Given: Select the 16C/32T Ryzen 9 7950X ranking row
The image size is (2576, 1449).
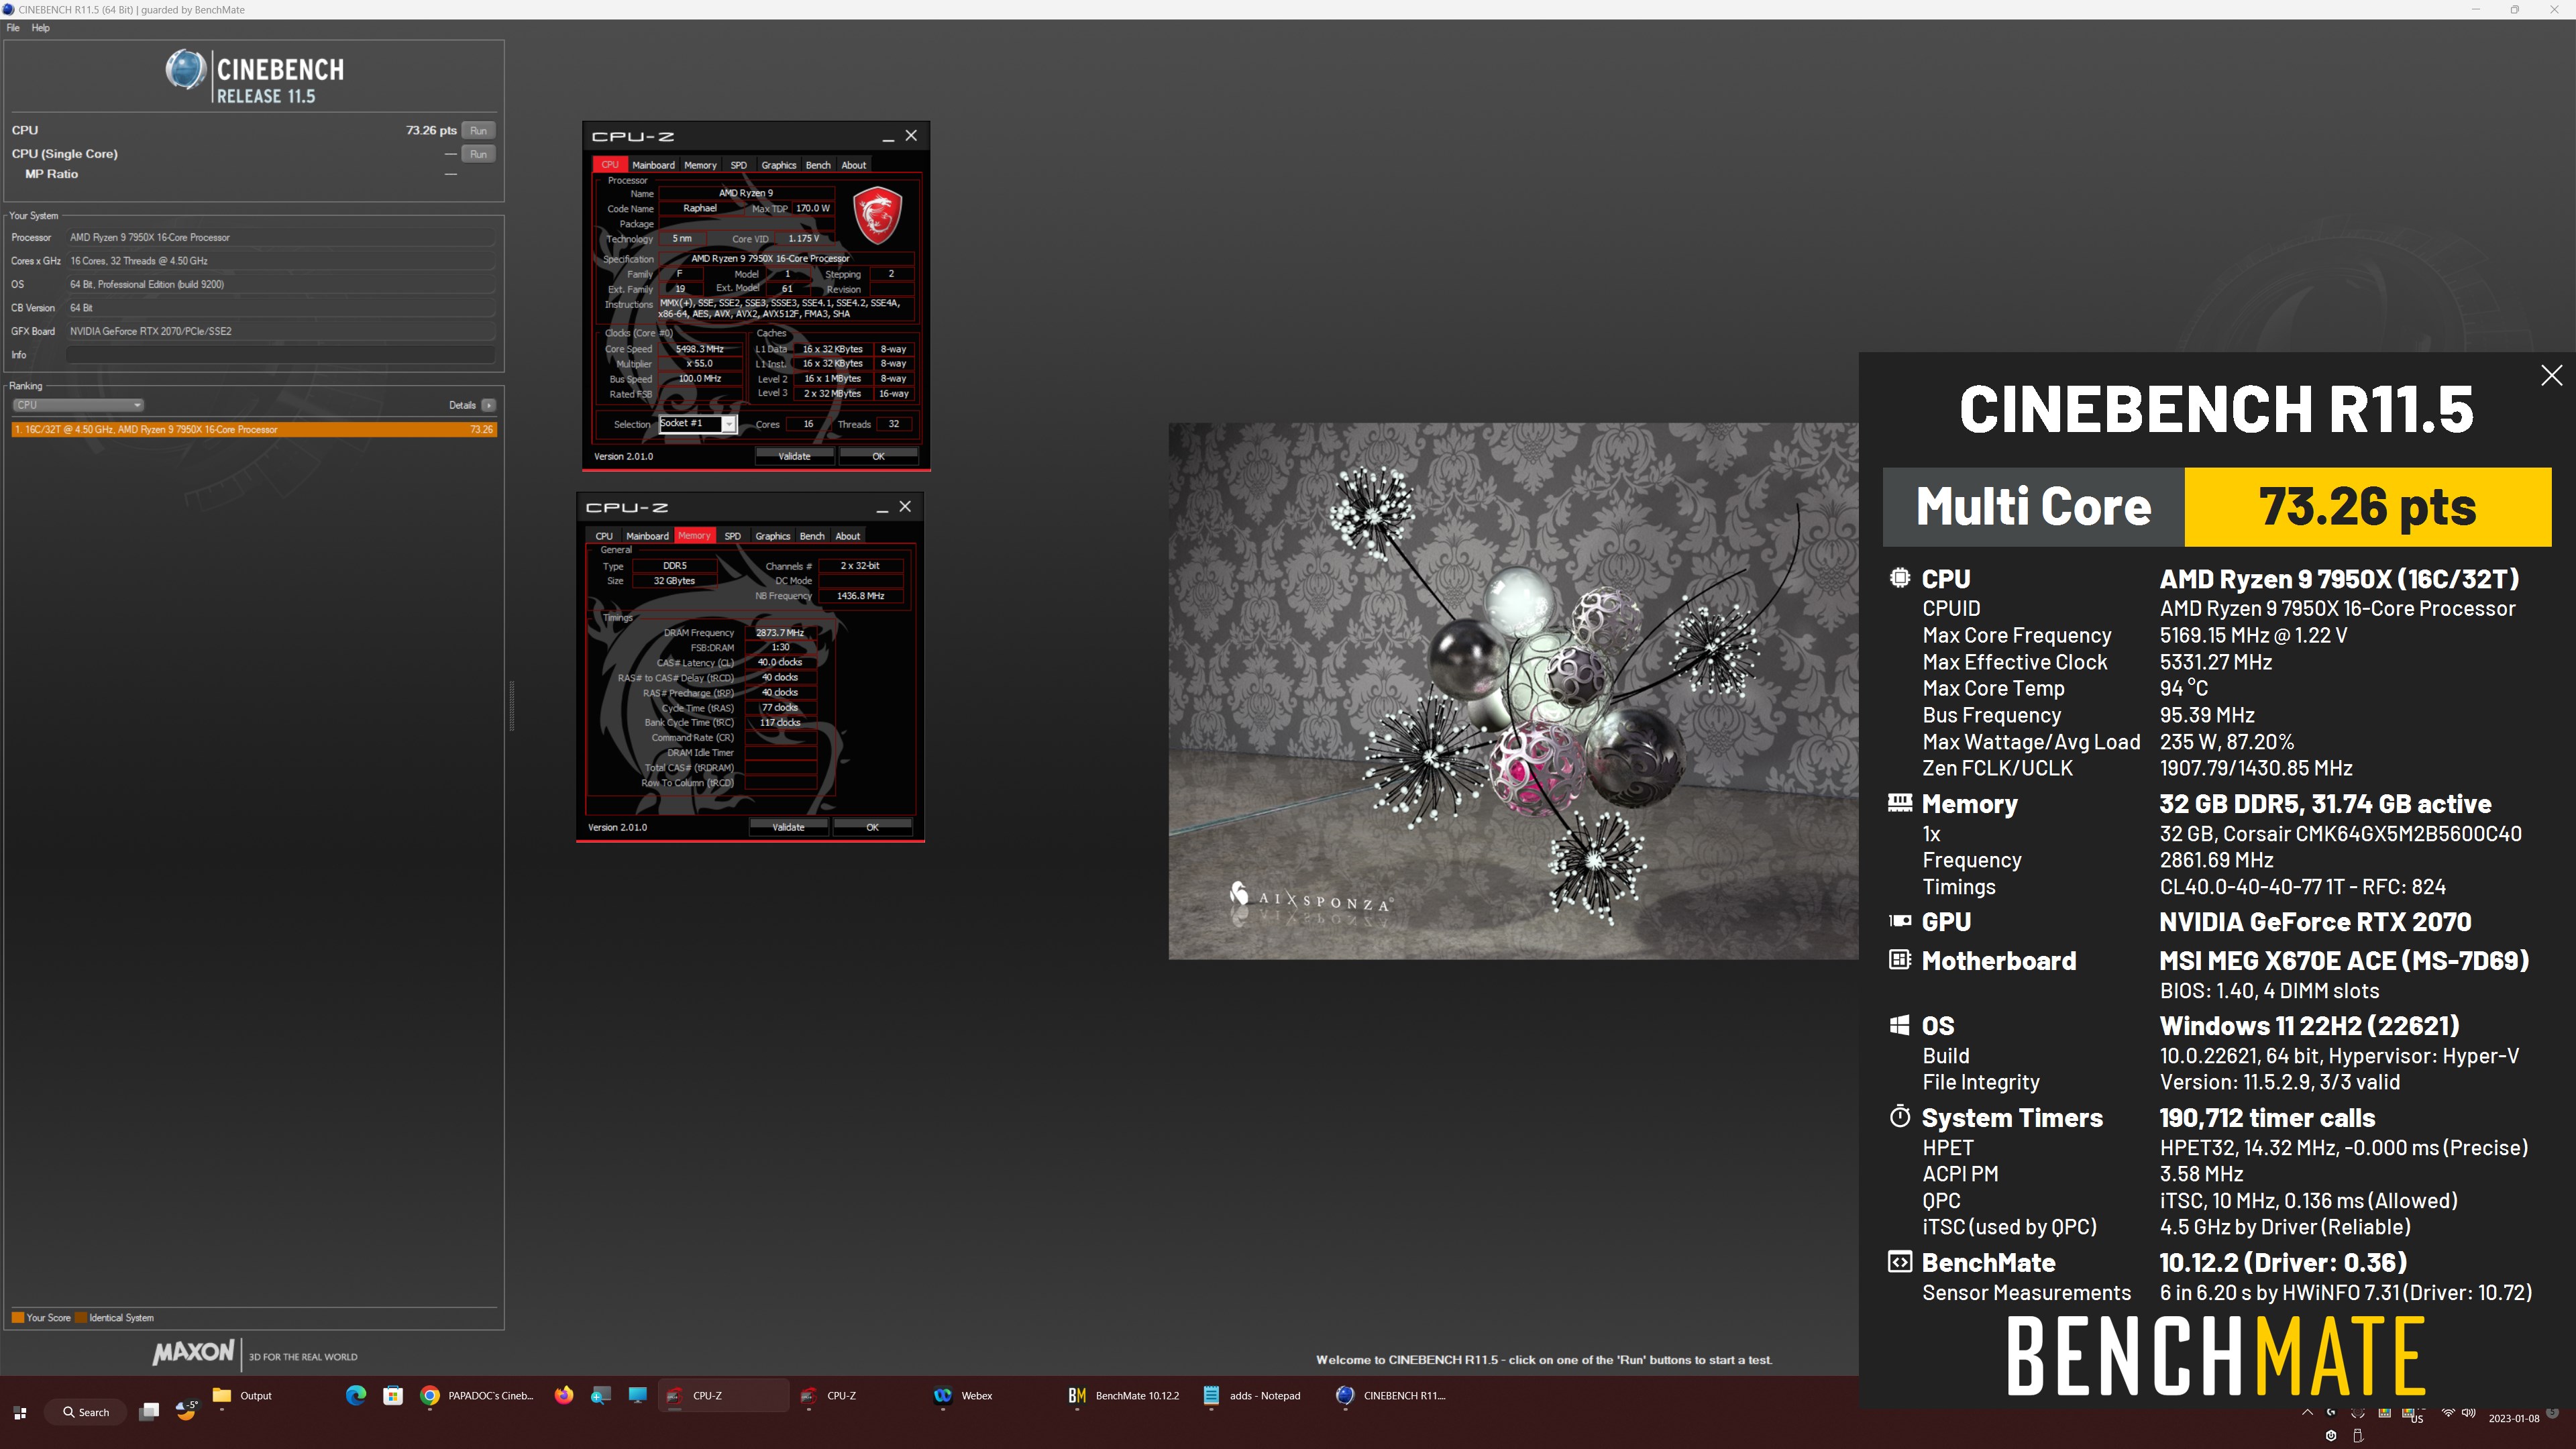Looking at the screenshot, I should point(254,429).
